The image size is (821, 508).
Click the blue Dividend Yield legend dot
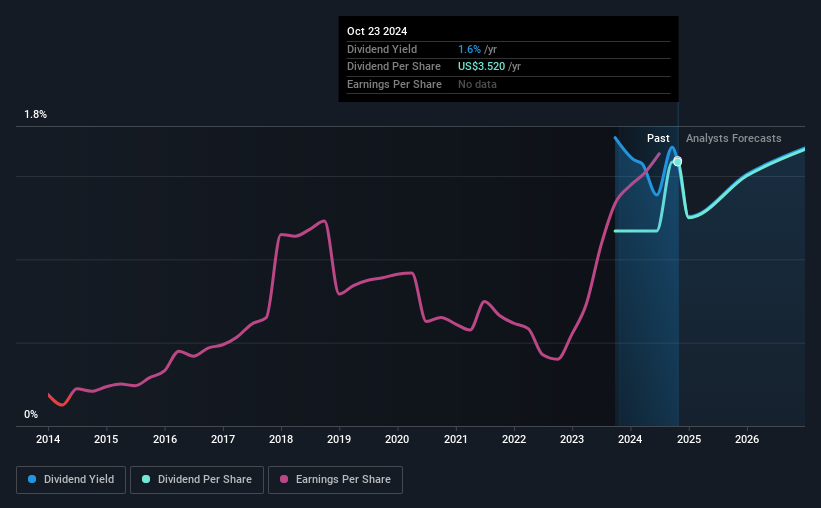tap(32, 479)
